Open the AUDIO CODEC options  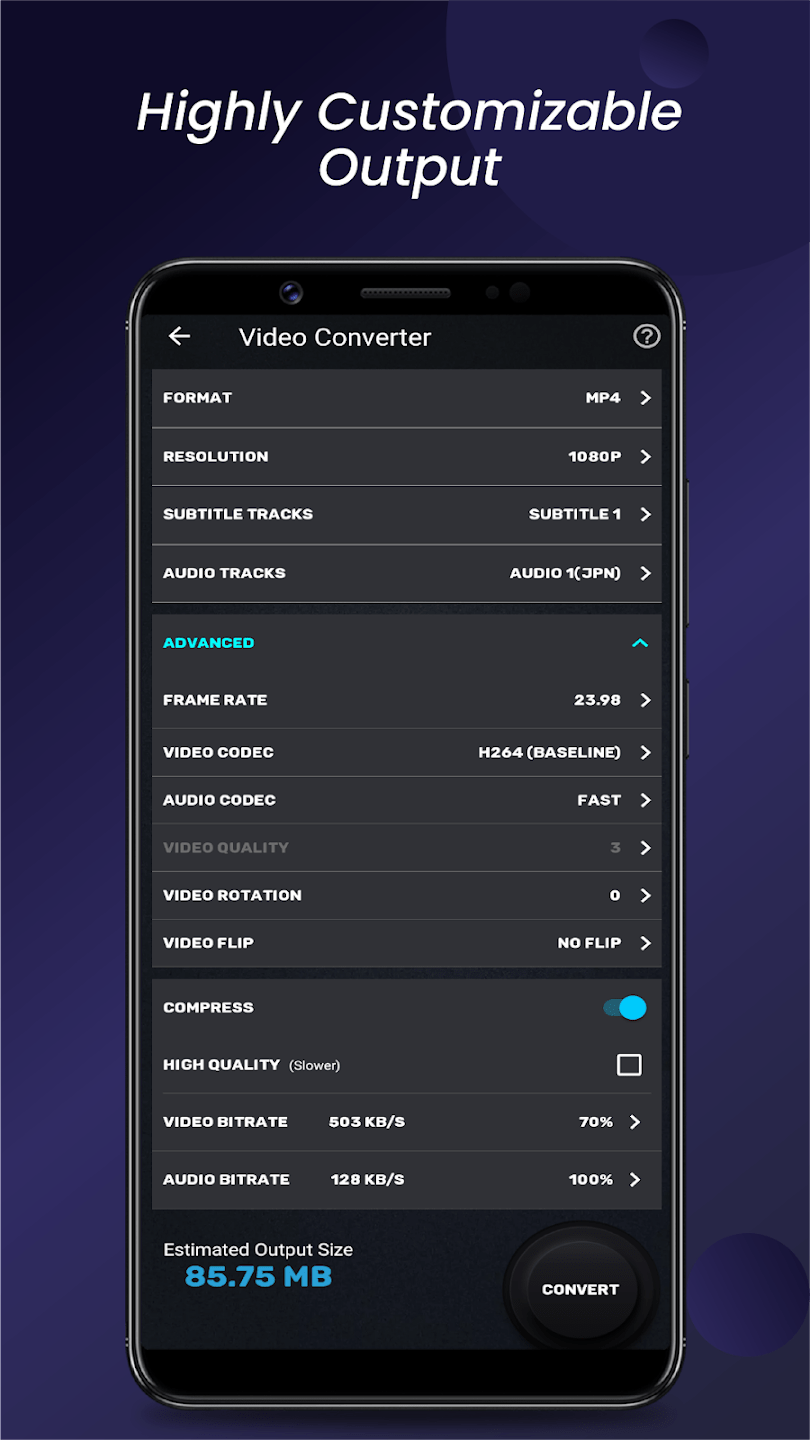tap(645, 800)
